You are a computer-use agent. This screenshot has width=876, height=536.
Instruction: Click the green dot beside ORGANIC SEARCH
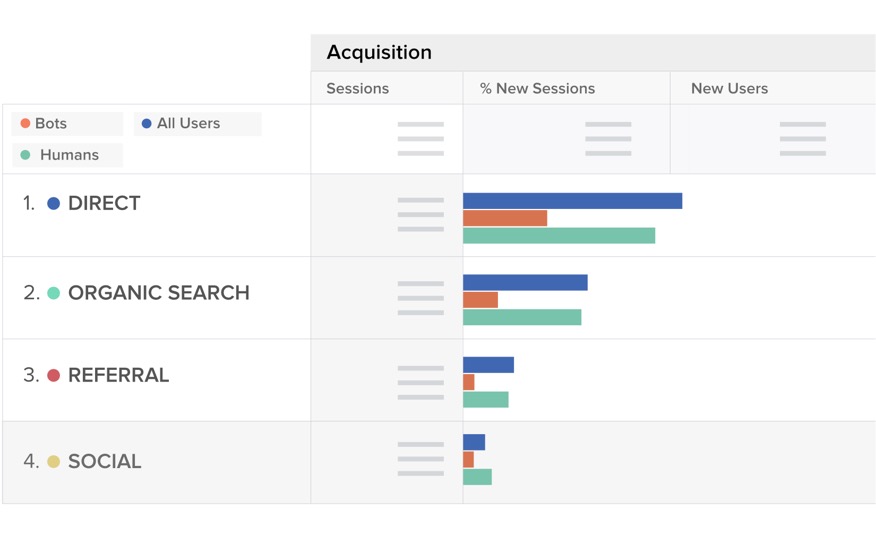pyautogui.click(x=54, y=293)
